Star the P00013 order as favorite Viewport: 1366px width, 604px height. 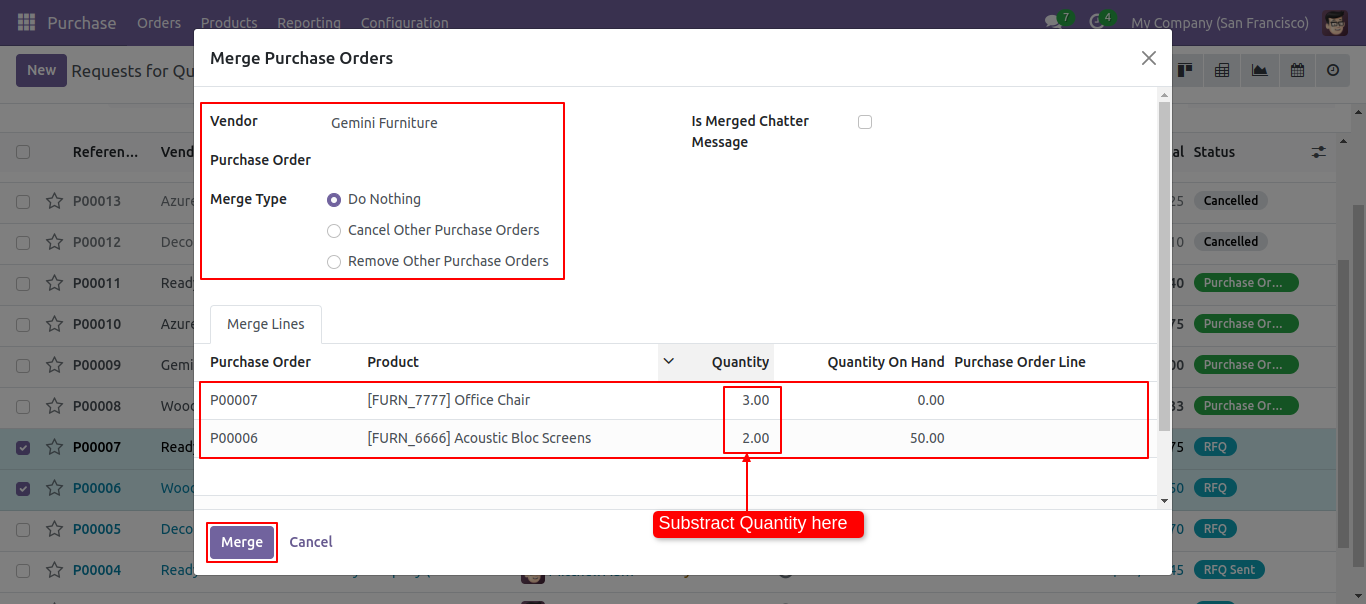[x=54, y=201]
